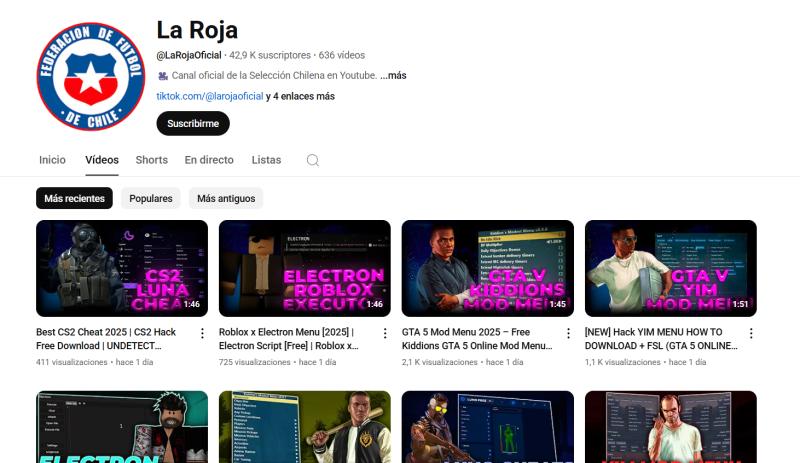The image size is (800, 463).
Task: Open options menu for GTA 5 Mod Menu video
Action: [568, 333]
